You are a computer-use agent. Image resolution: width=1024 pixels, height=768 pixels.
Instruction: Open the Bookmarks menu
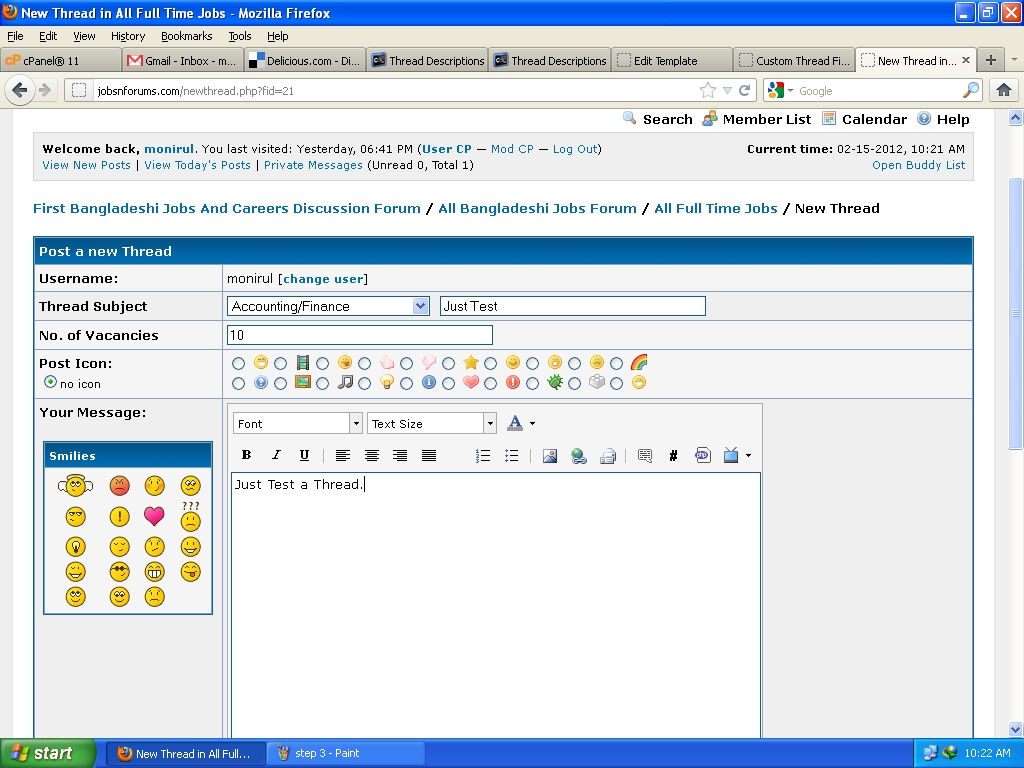186,36
